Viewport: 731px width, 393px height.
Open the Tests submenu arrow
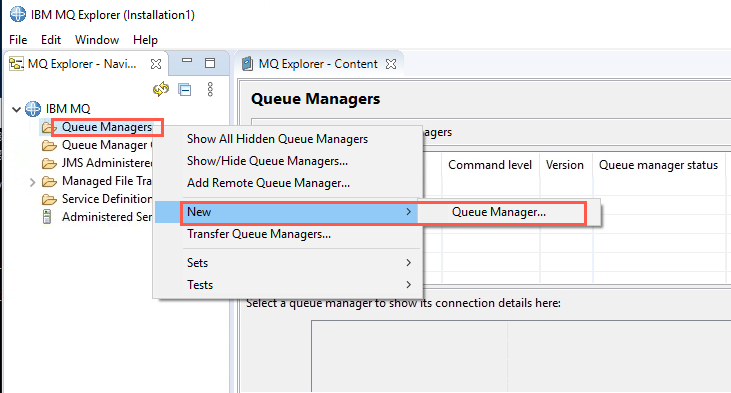coord(408,284)
